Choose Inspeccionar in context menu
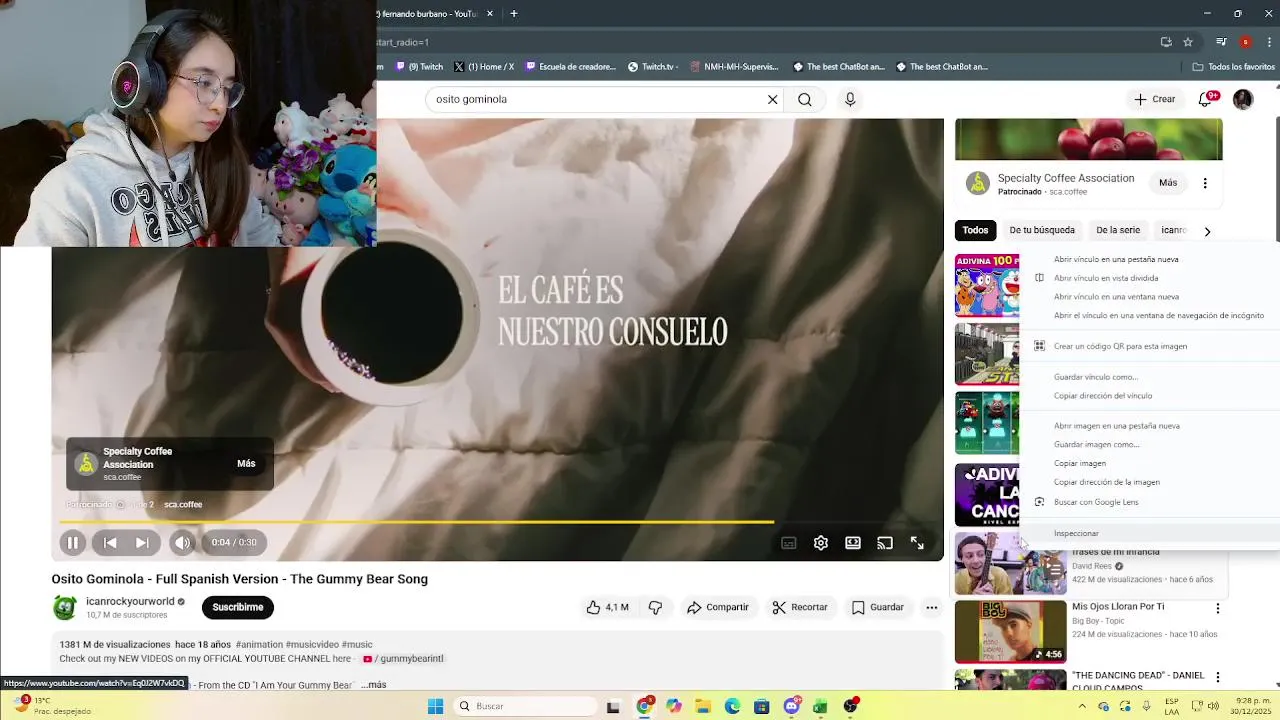Viewport: 1280px width, 720px height. pyautogui.click(x=1149, y=534)
